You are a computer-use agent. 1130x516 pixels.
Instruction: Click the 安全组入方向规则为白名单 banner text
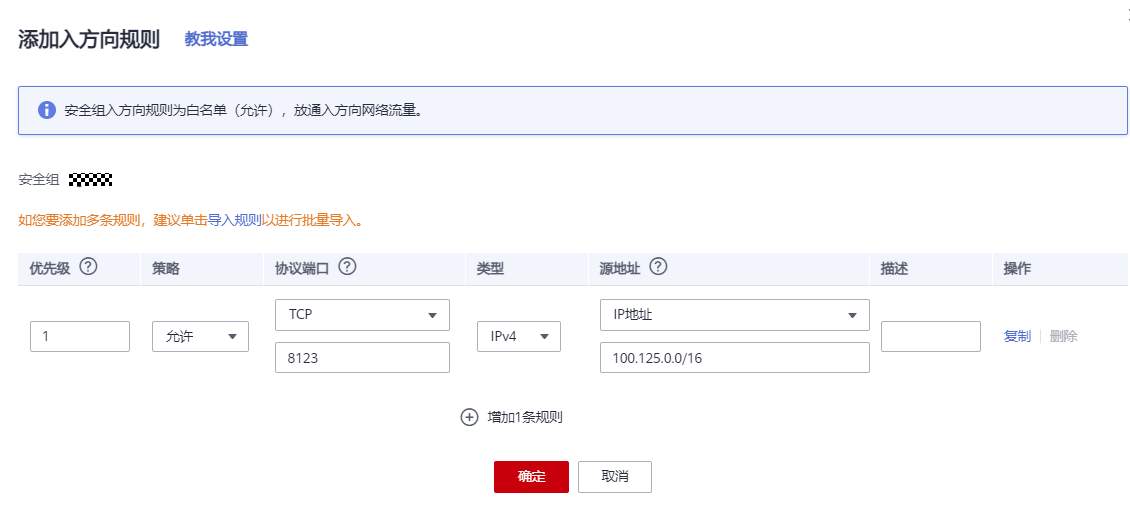(243, 111)
